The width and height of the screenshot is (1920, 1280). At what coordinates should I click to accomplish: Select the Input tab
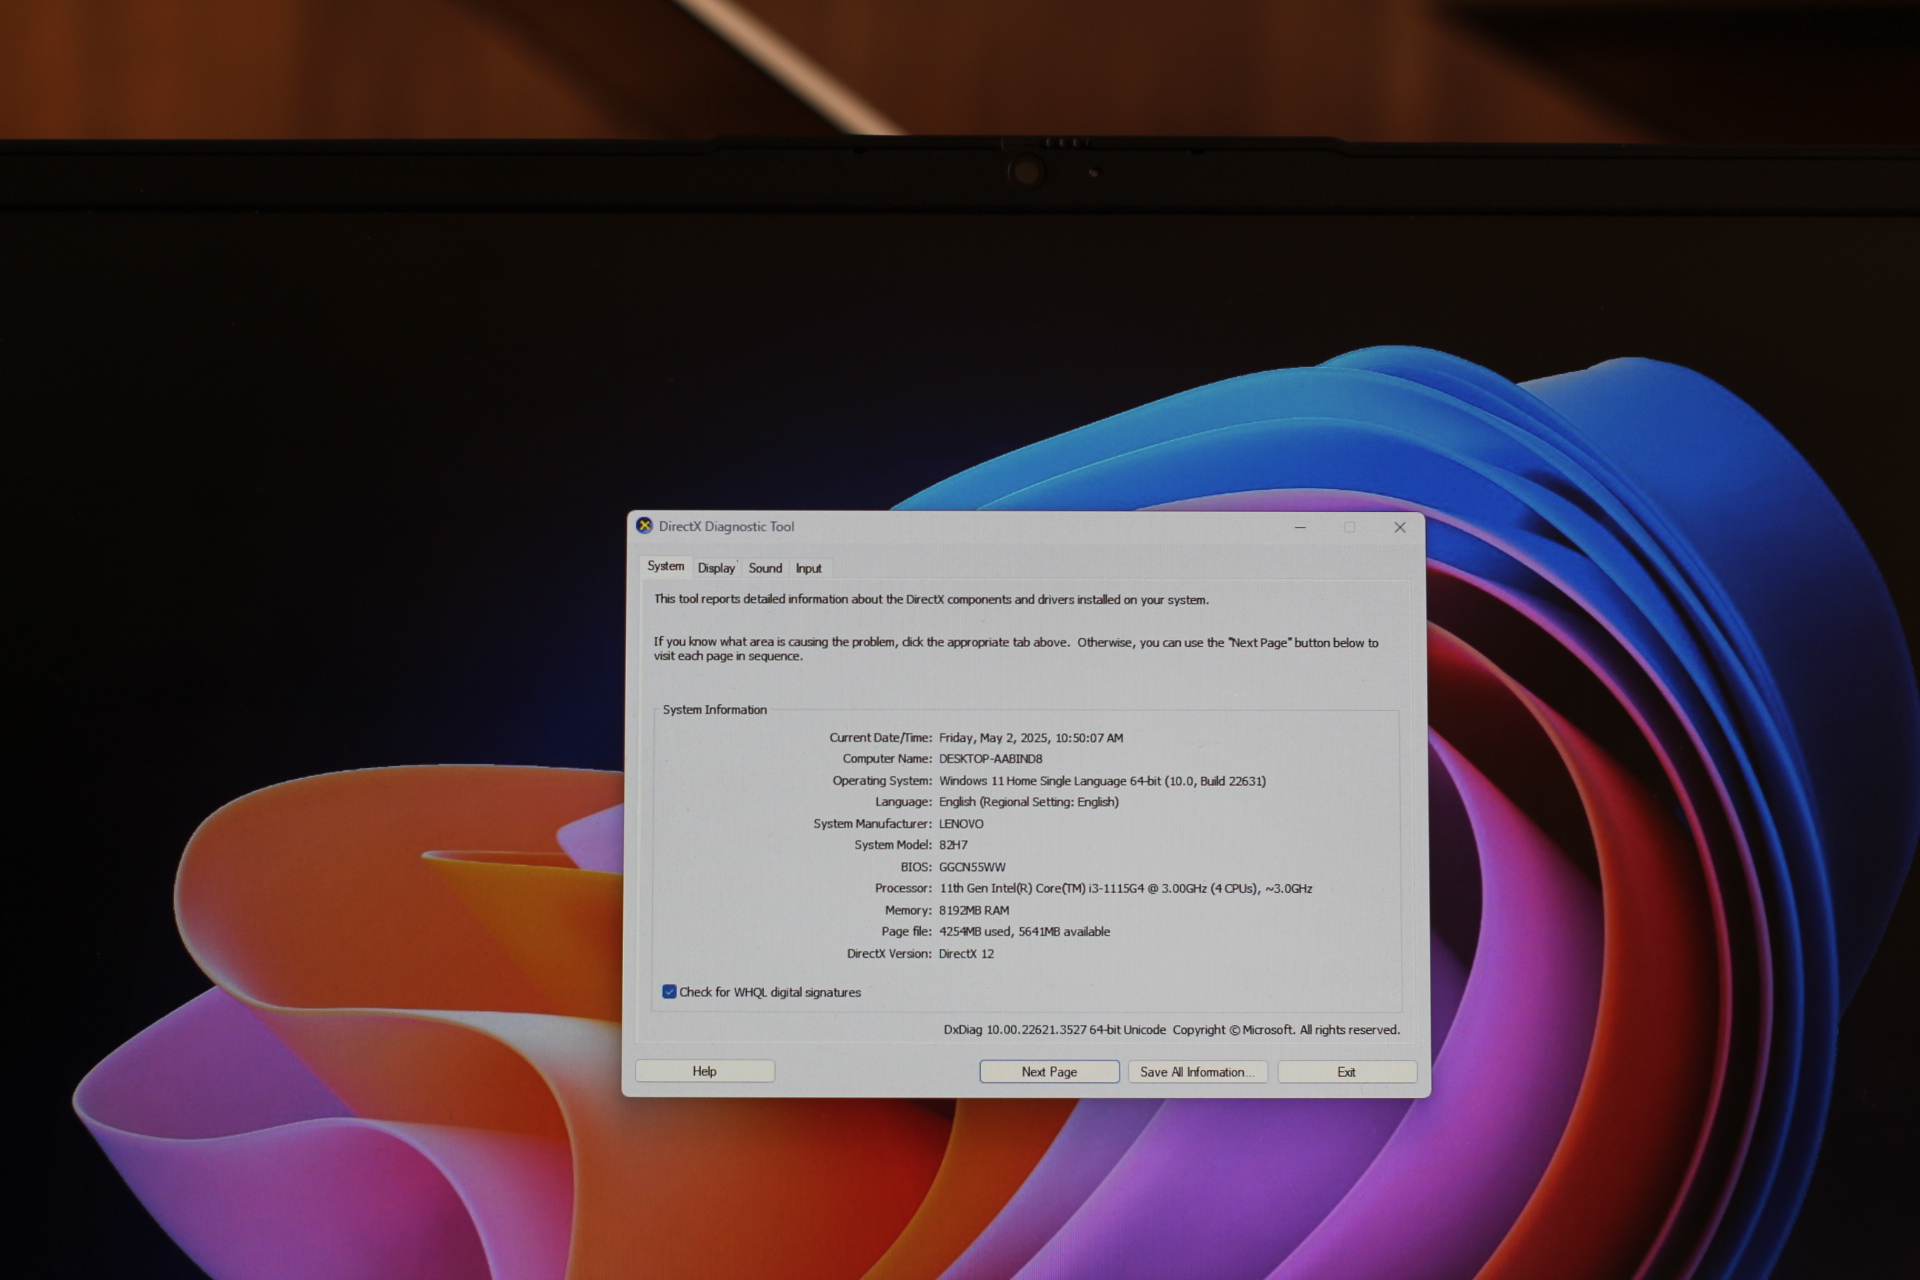pos(808,568)
